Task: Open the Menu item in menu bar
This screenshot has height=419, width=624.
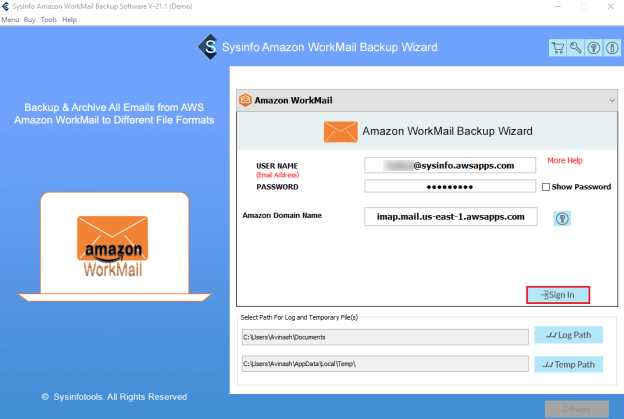Action: point(10,19)
